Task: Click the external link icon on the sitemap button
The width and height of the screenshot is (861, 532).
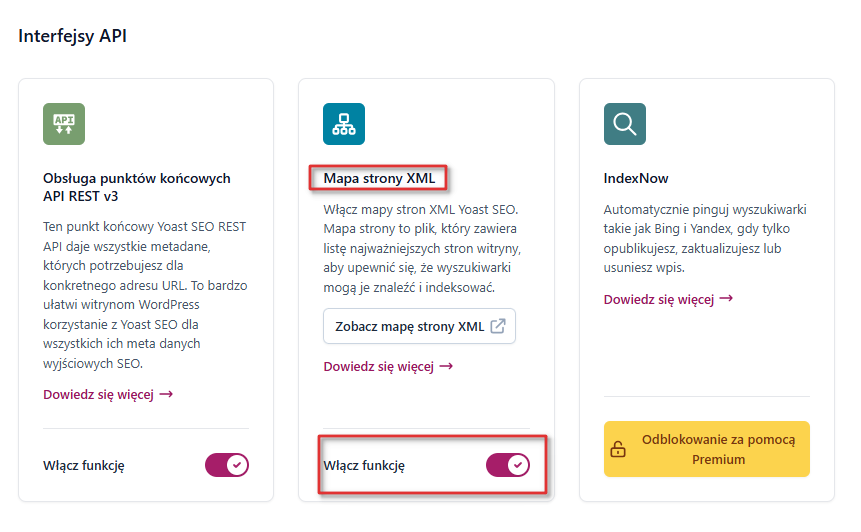Action: click(x=497, y=327)
